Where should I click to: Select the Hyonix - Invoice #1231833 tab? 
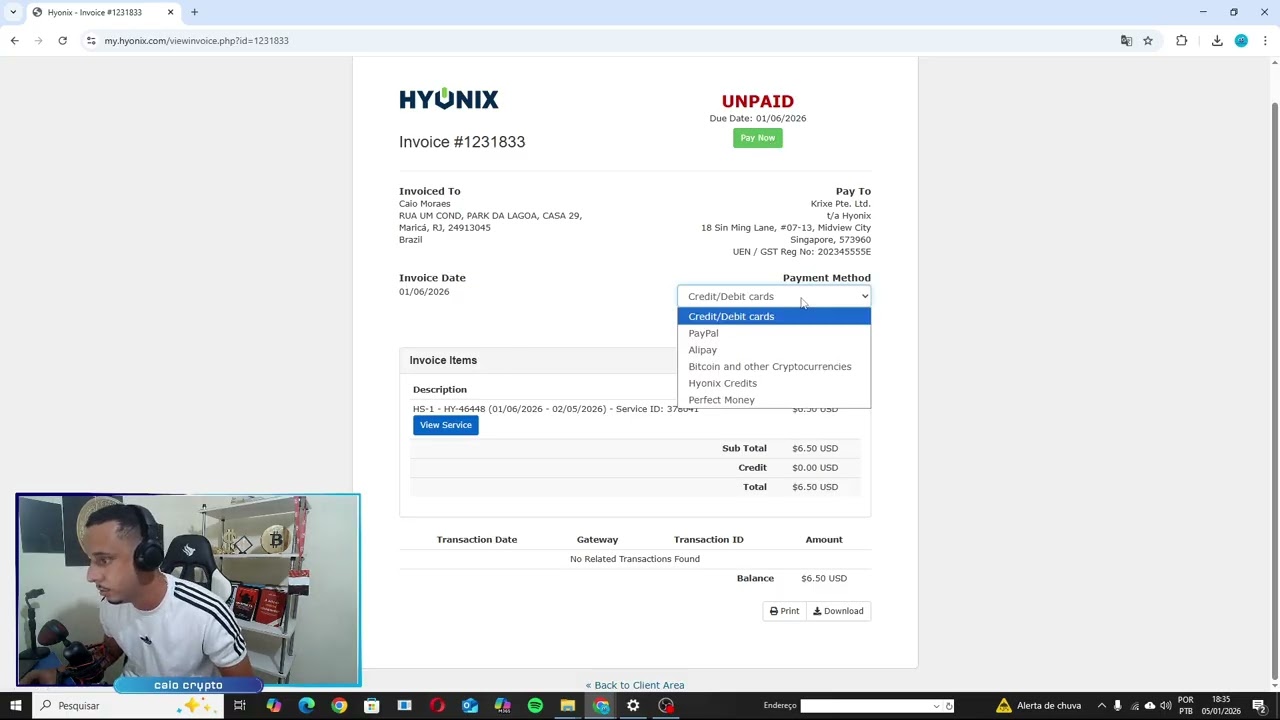click(x=103, y=12)
